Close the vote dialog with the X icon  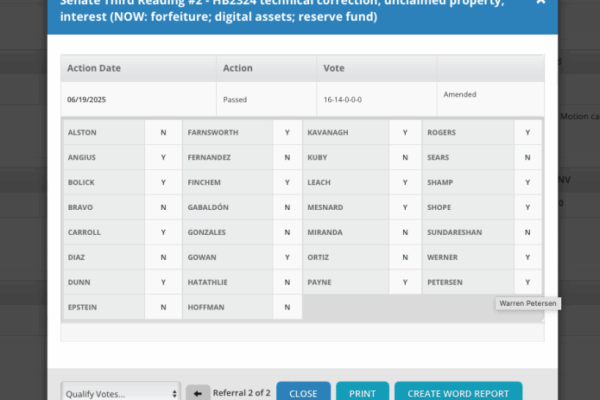pyautogui.click(x=541, y=2)
